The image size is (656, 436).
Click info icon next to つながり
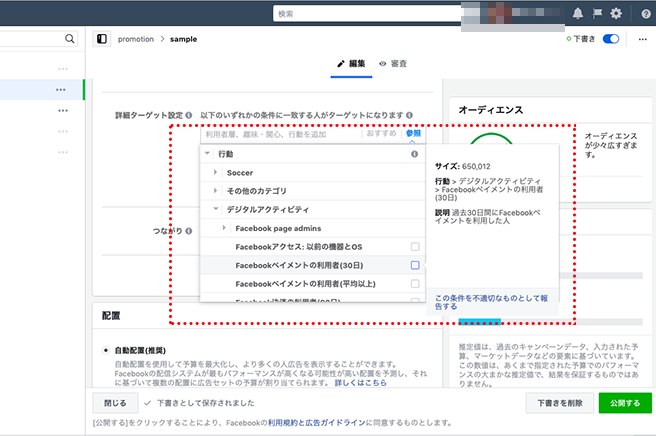(189, 231)
